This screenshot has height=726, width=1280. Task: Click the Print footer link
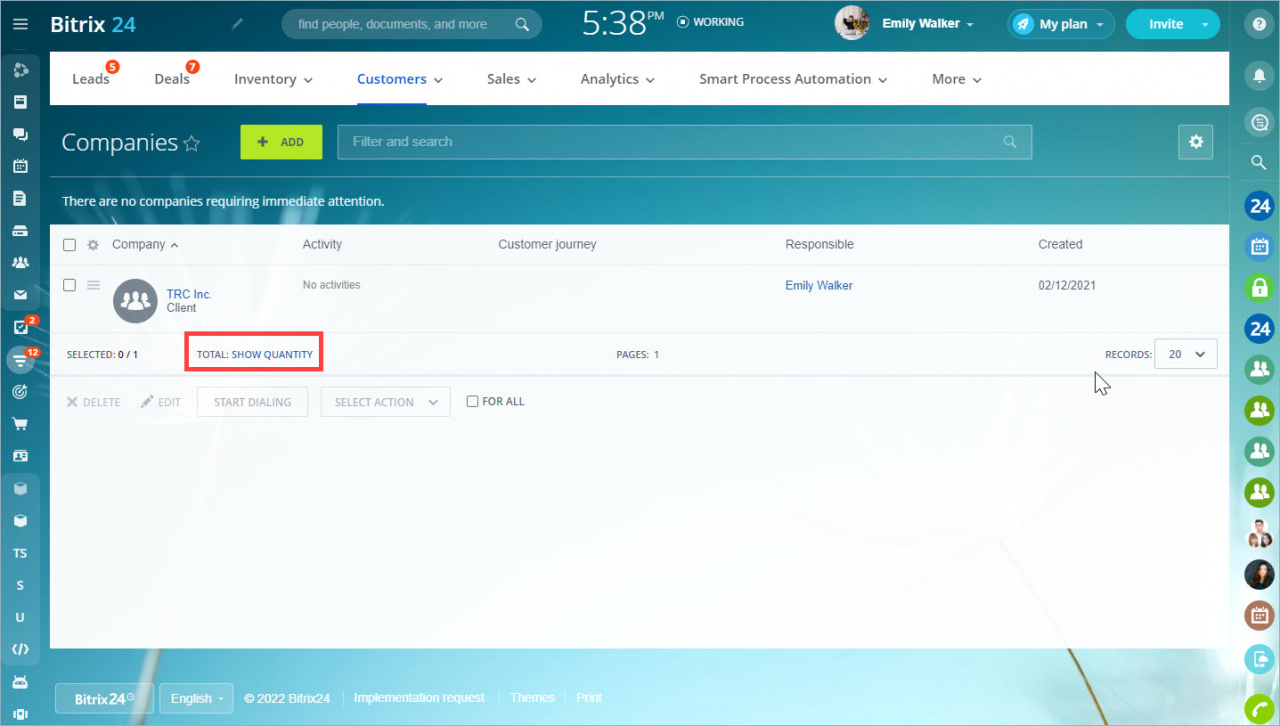click(589, 698)
